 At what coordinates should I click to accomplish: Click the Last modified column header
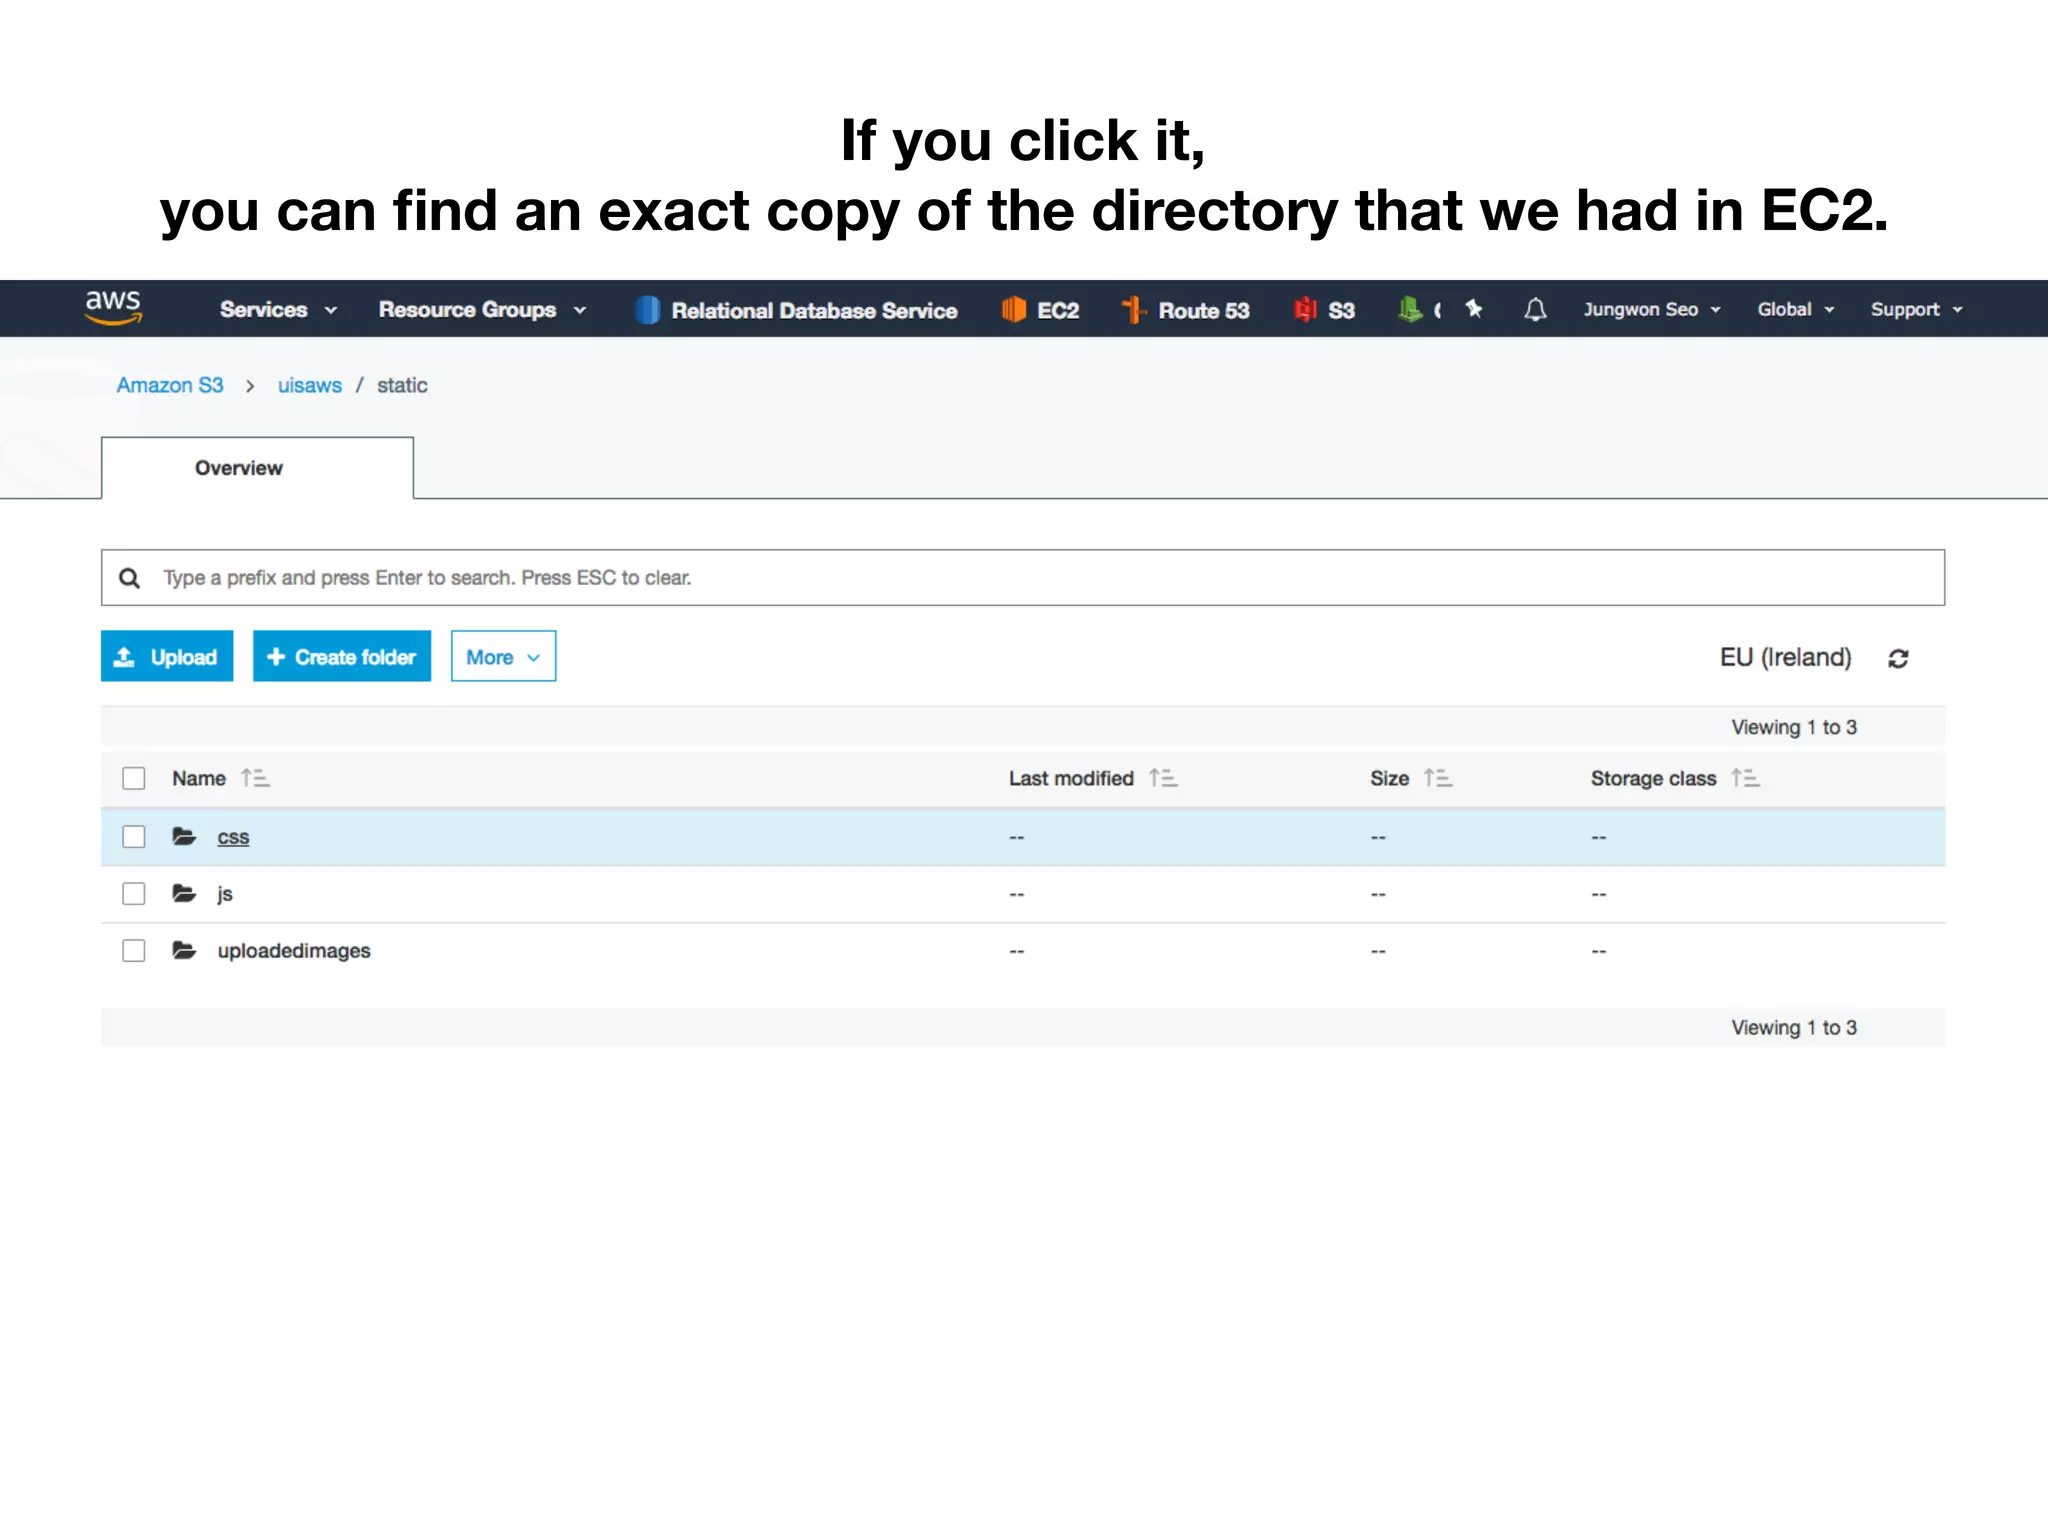(1071, 778)
